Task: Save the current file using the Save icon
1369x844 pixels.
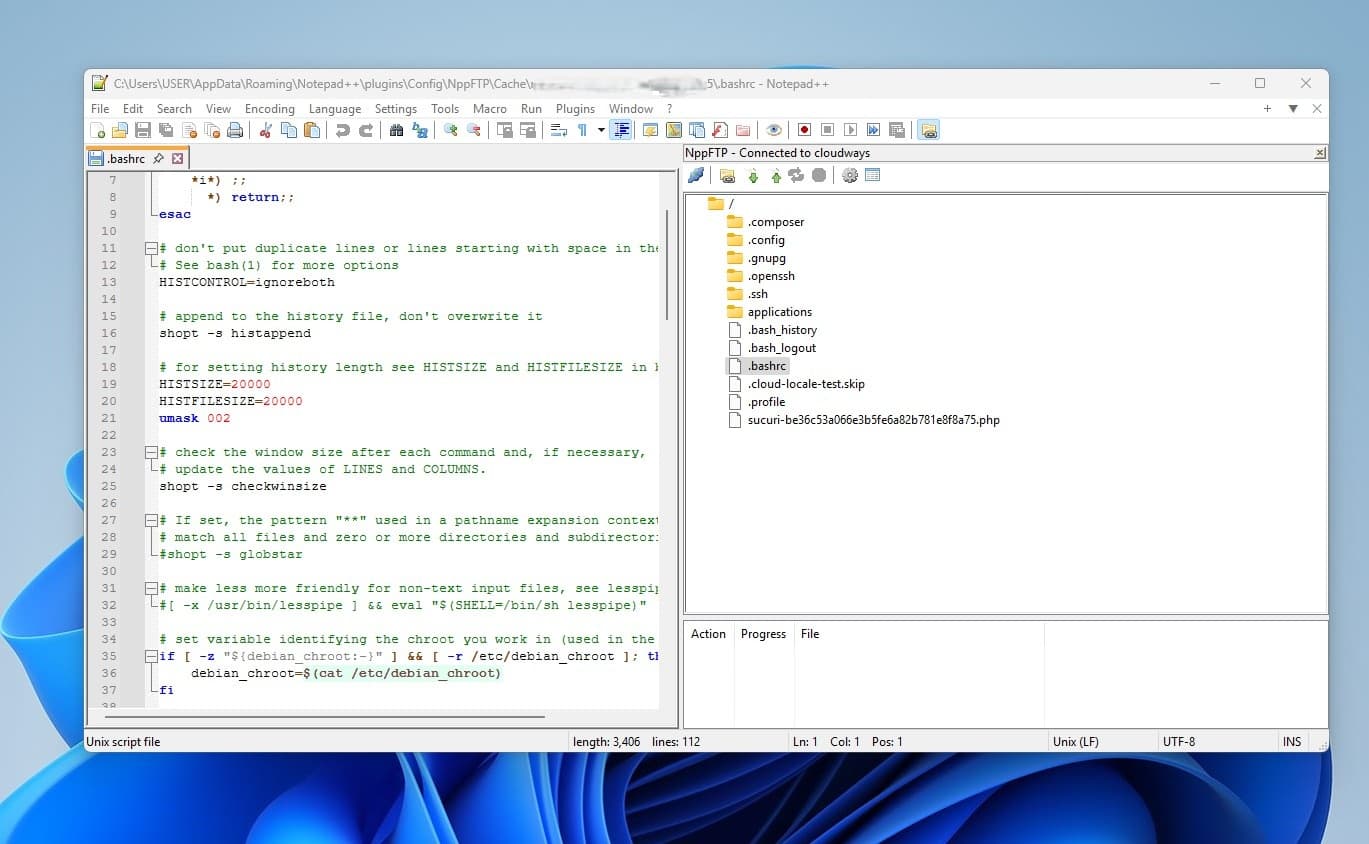Action: pyautogui.click(x=142, y=130)
